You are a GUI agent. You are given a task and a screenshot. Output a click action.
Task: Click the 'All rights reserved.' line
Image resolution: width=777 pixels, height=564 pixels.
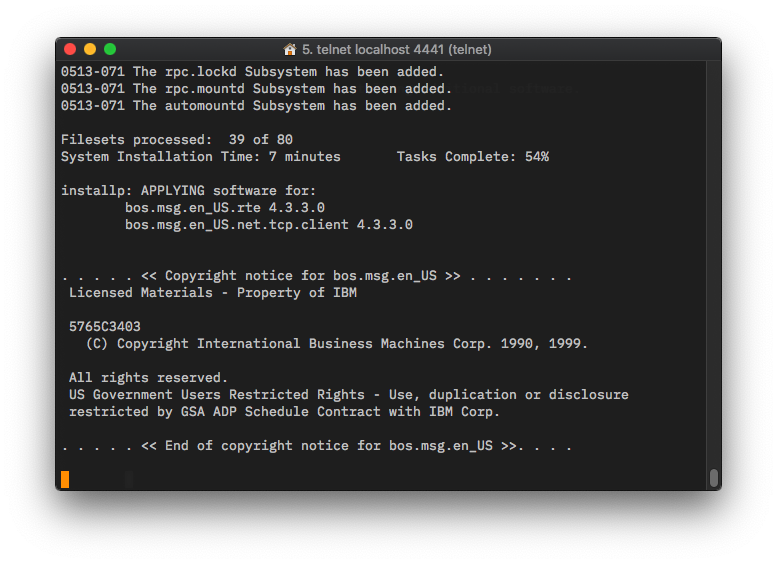click(148, 377)
